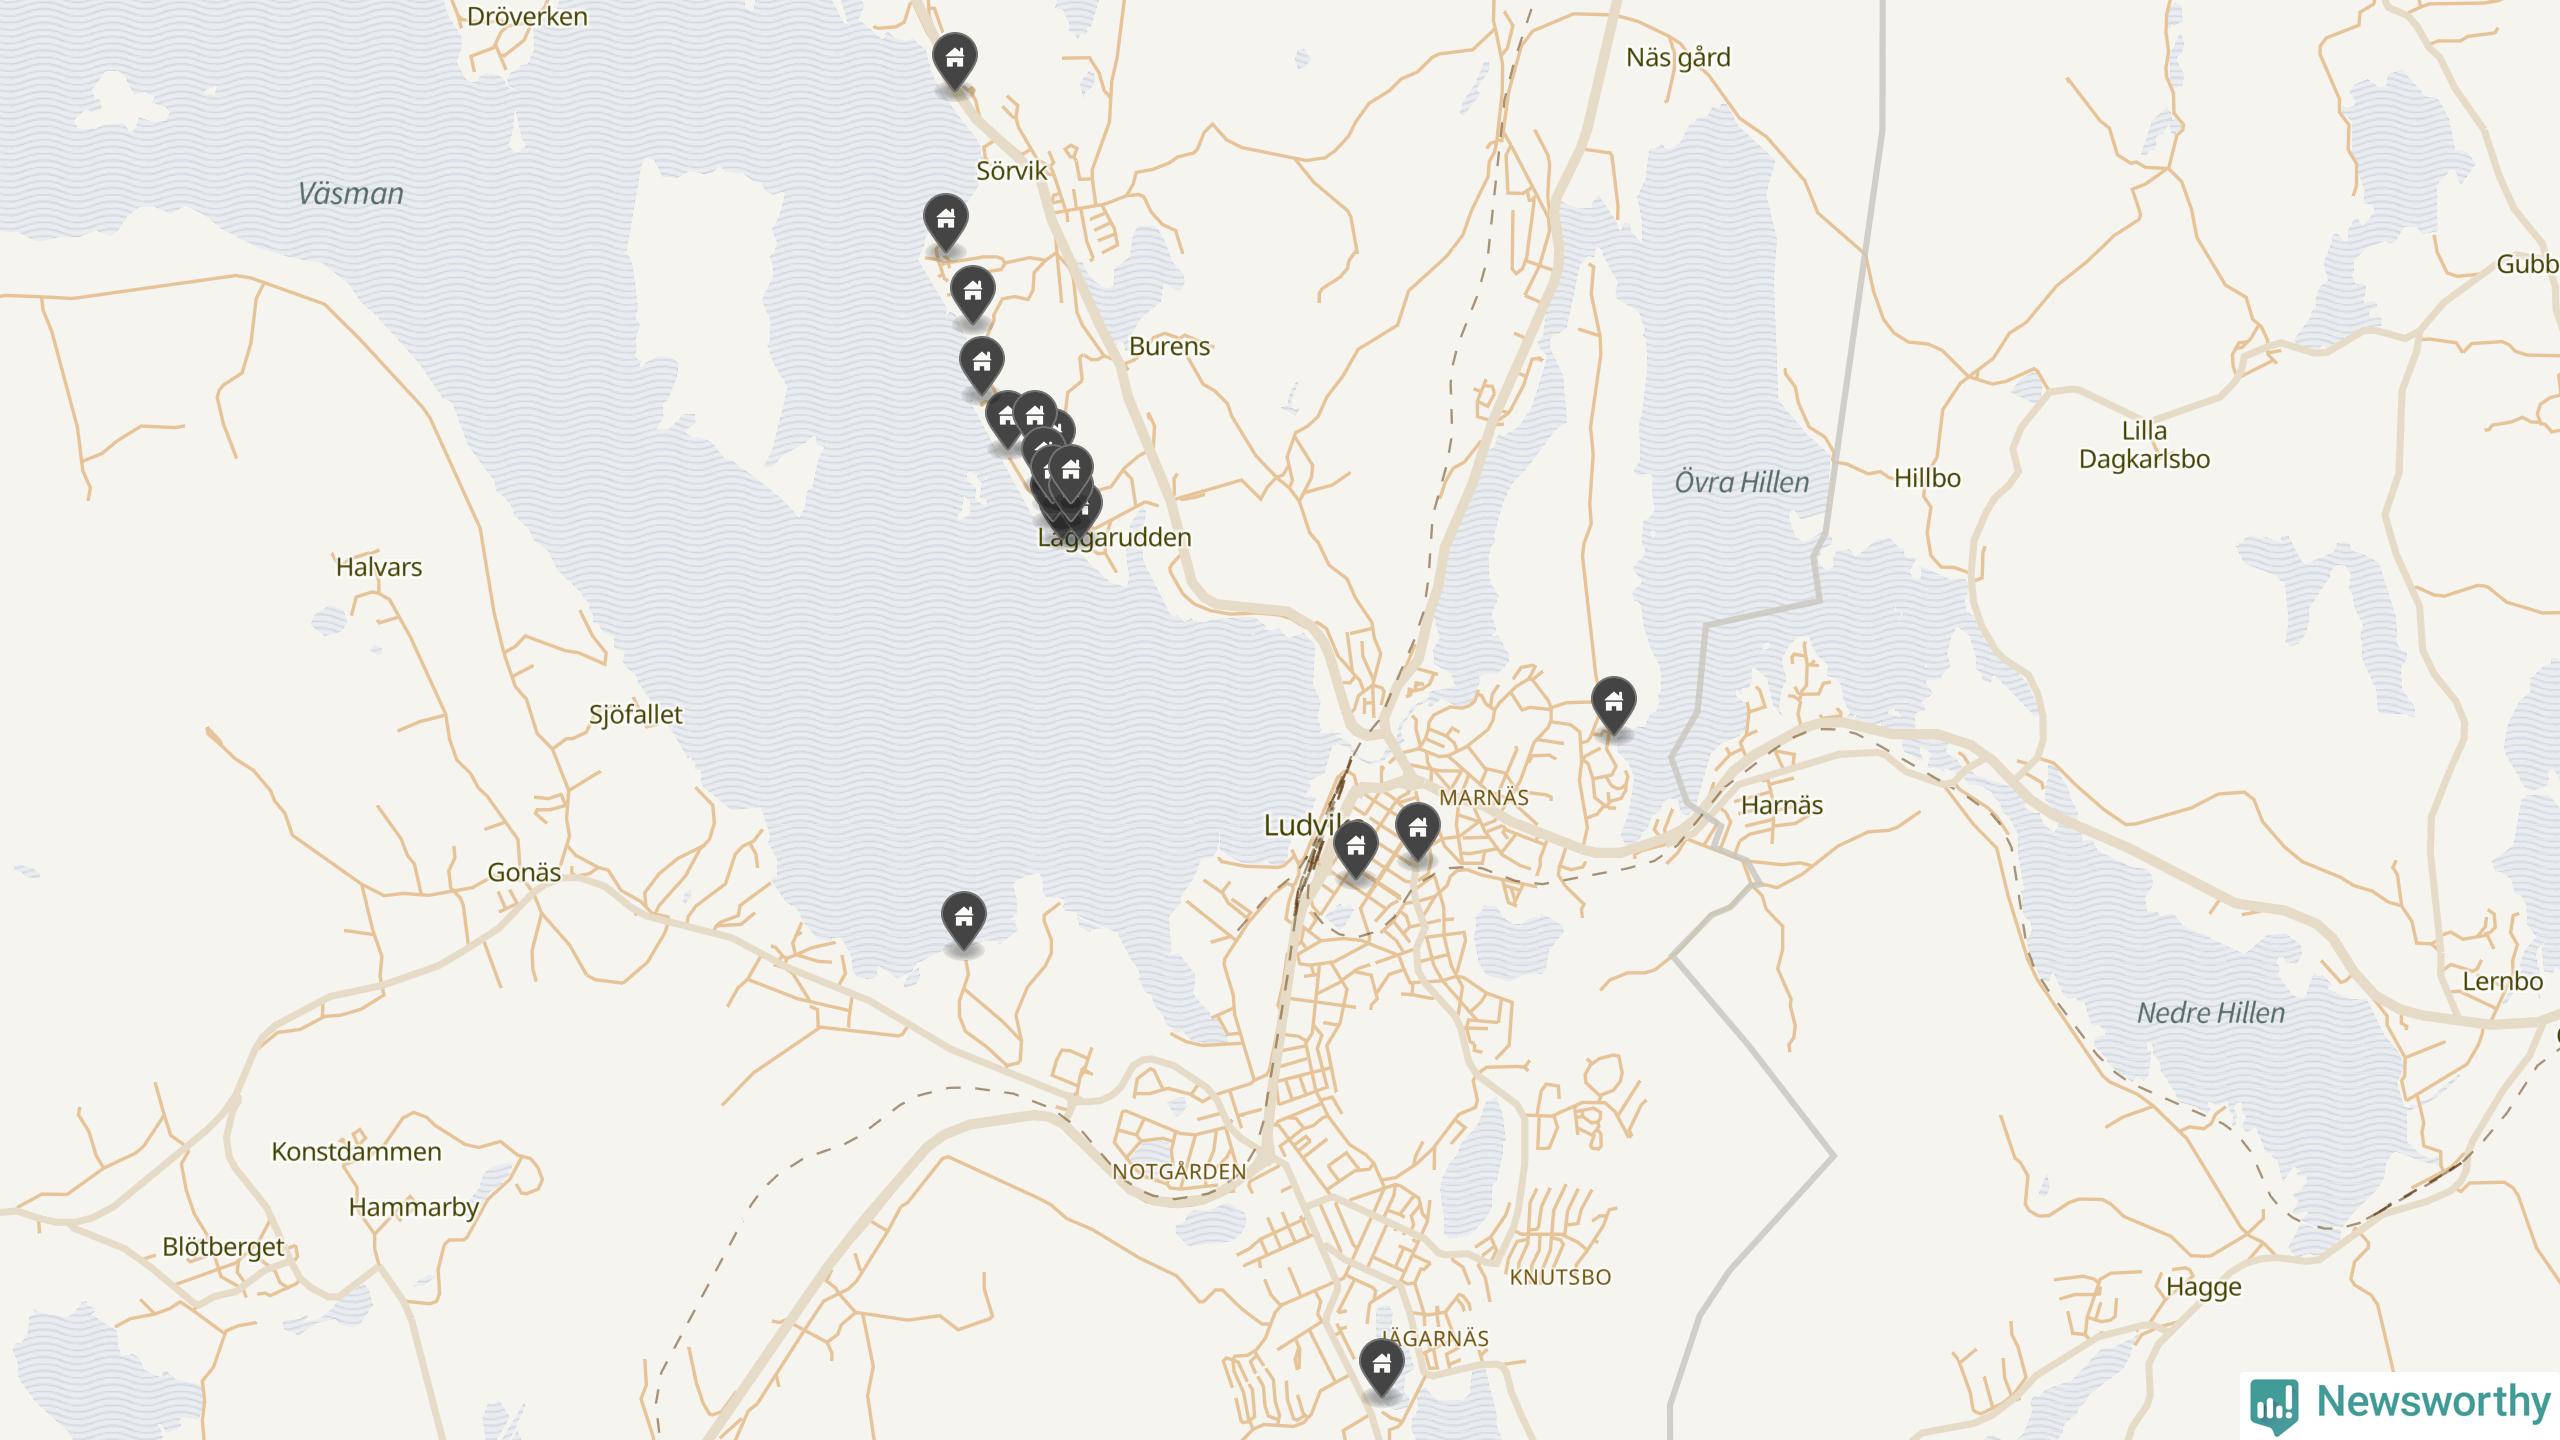Click the Näs gård place label
Screen dimensions: 2560x1440
(1678, 58)
